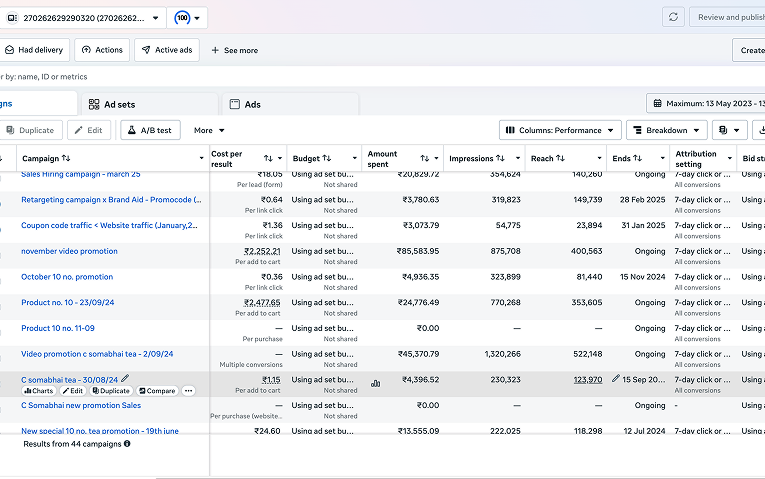
Task: Apply the Had delivery filter
Action: [34, 50]
